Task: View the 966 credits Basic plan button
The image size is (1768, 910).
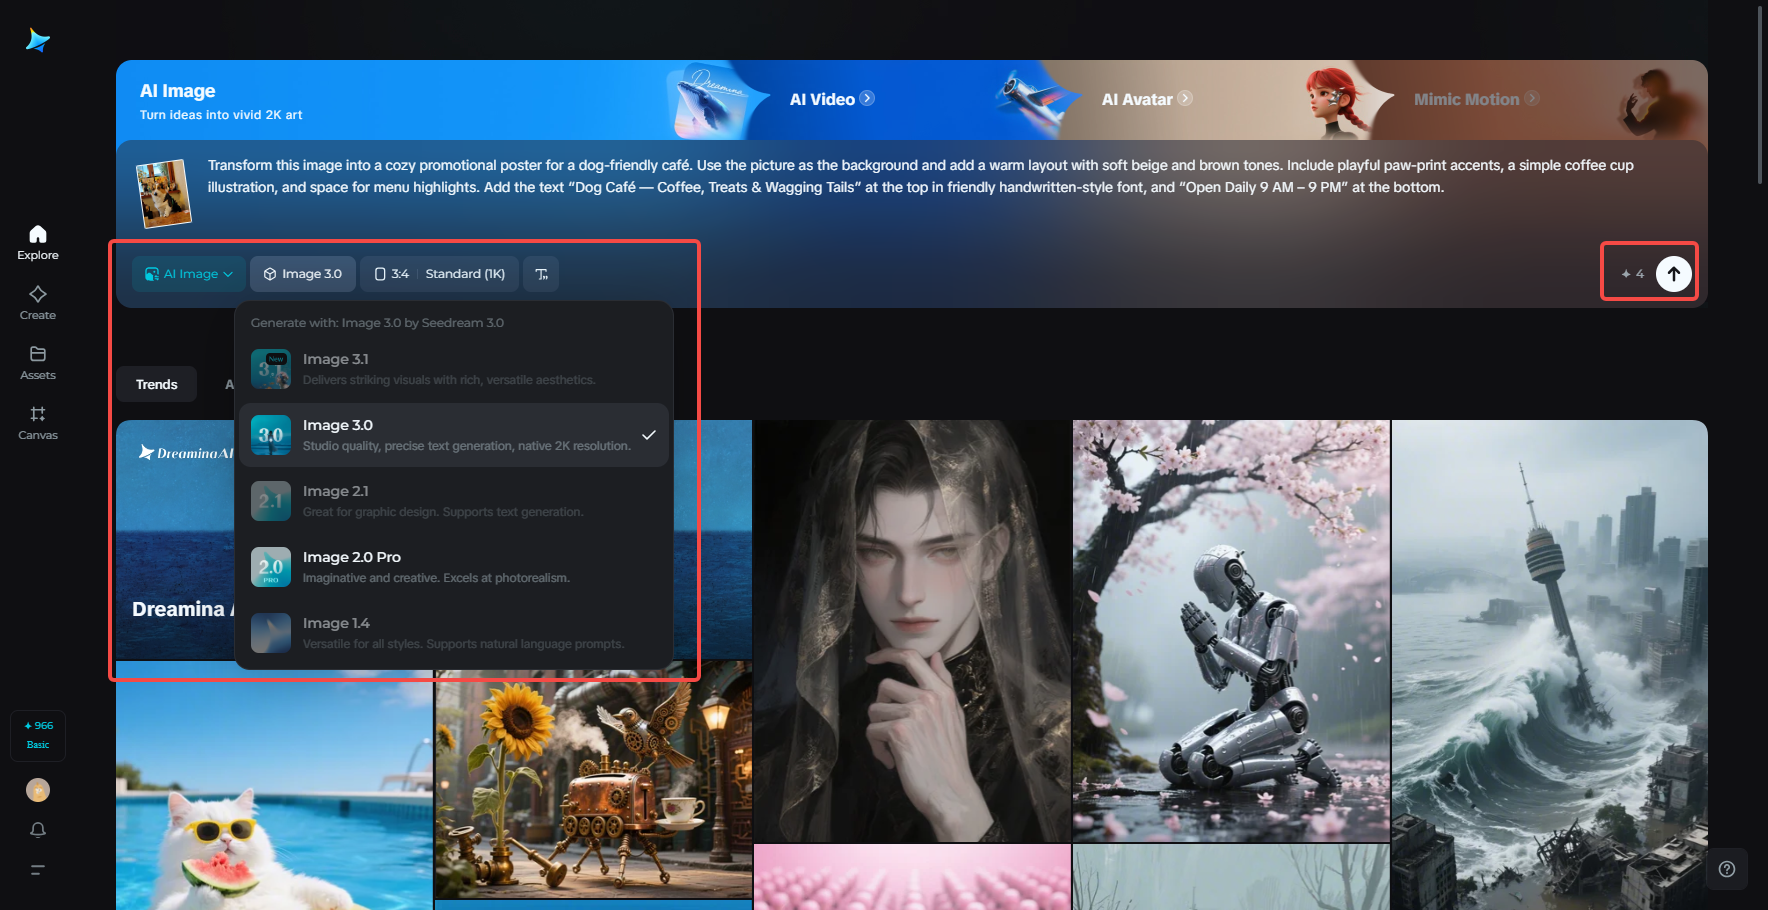Action: tap(38, 735)
